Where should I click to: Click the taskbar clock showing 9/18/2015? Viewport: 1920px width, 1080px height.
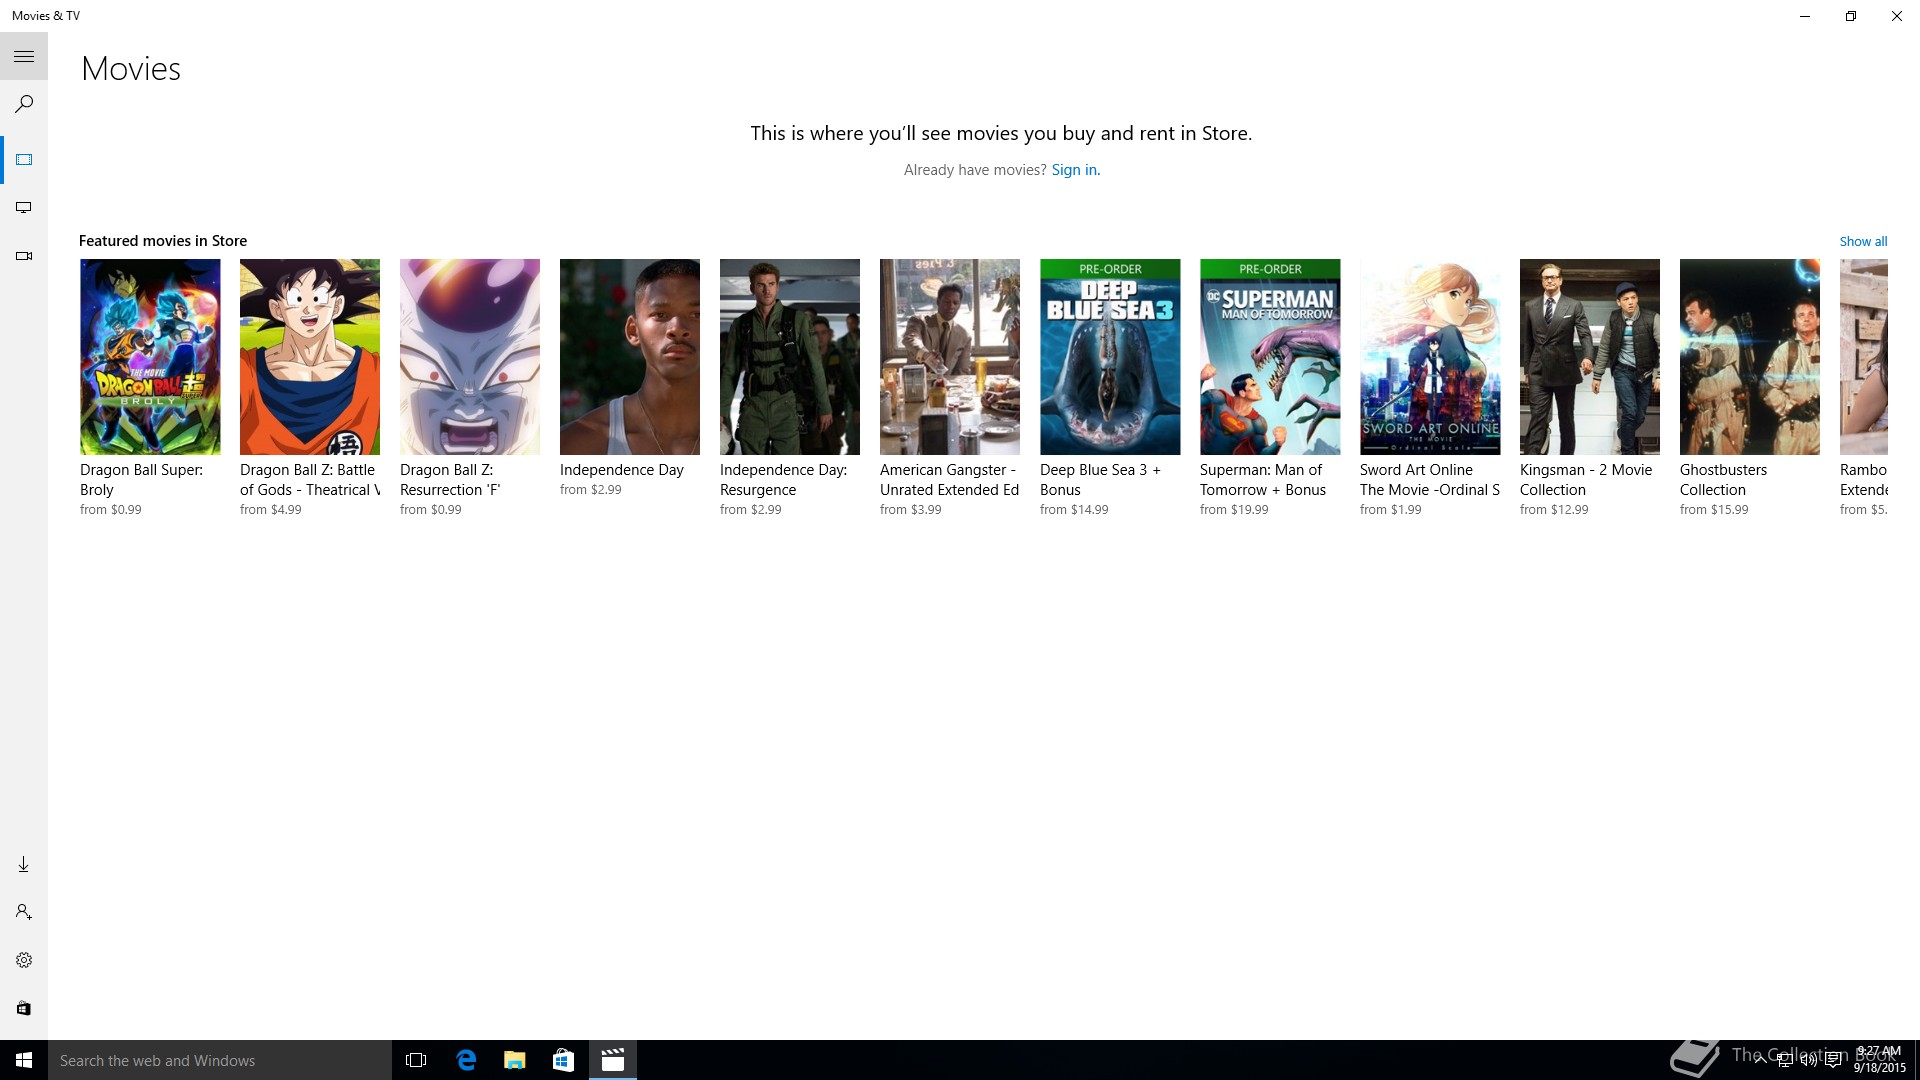pos(1879,1060)
